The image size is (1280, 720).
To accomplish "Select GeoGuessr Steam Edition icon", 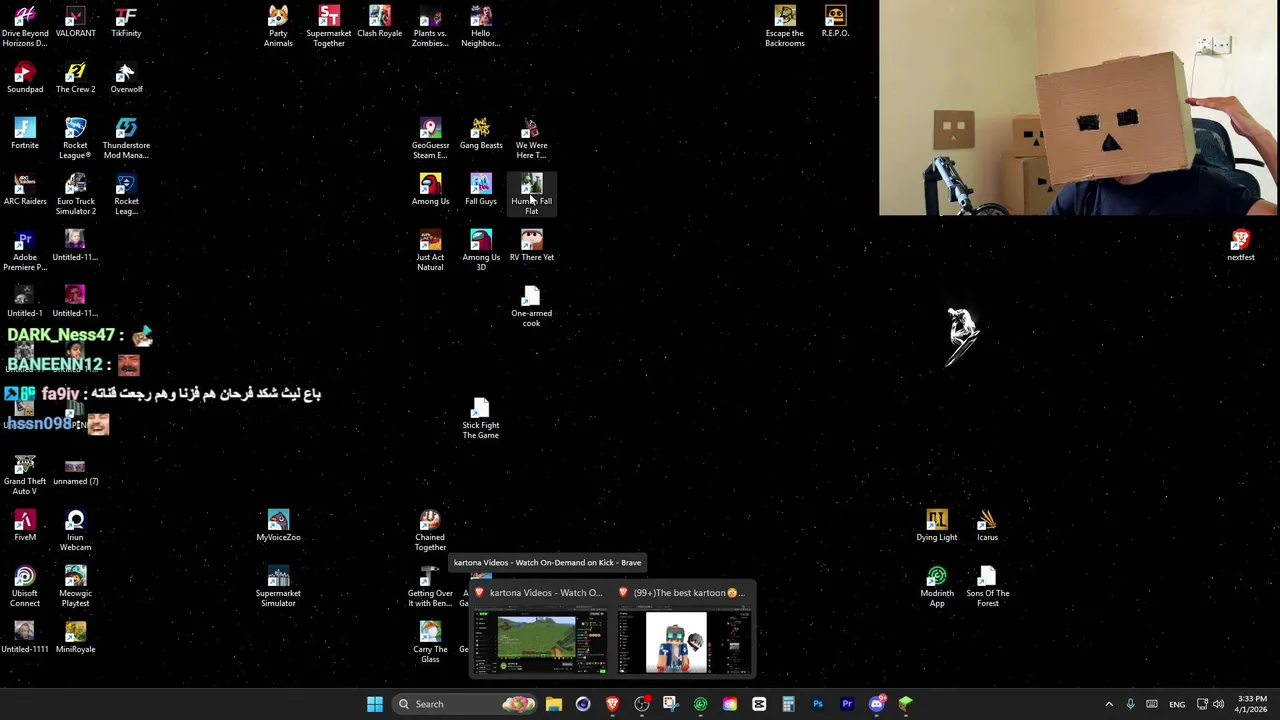I will (430, 139).
